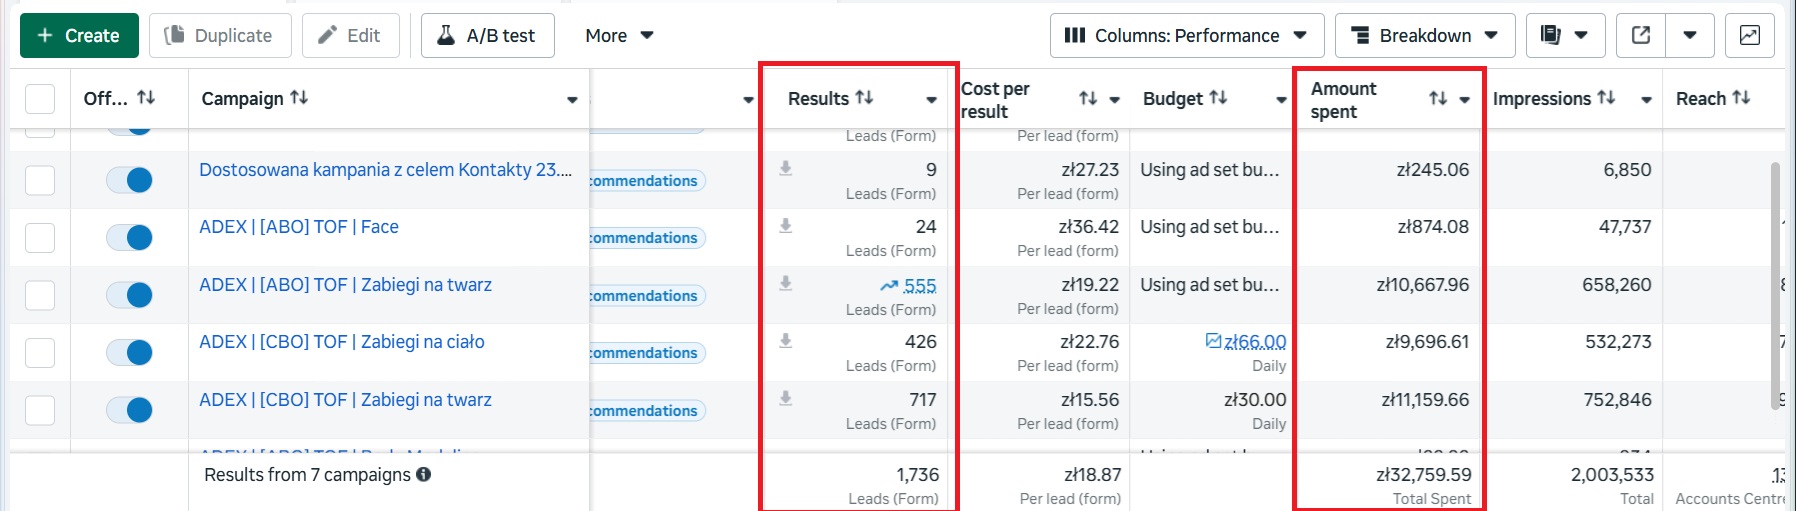Click info icon beside Results from 7 campaigns

pos(424,475)
